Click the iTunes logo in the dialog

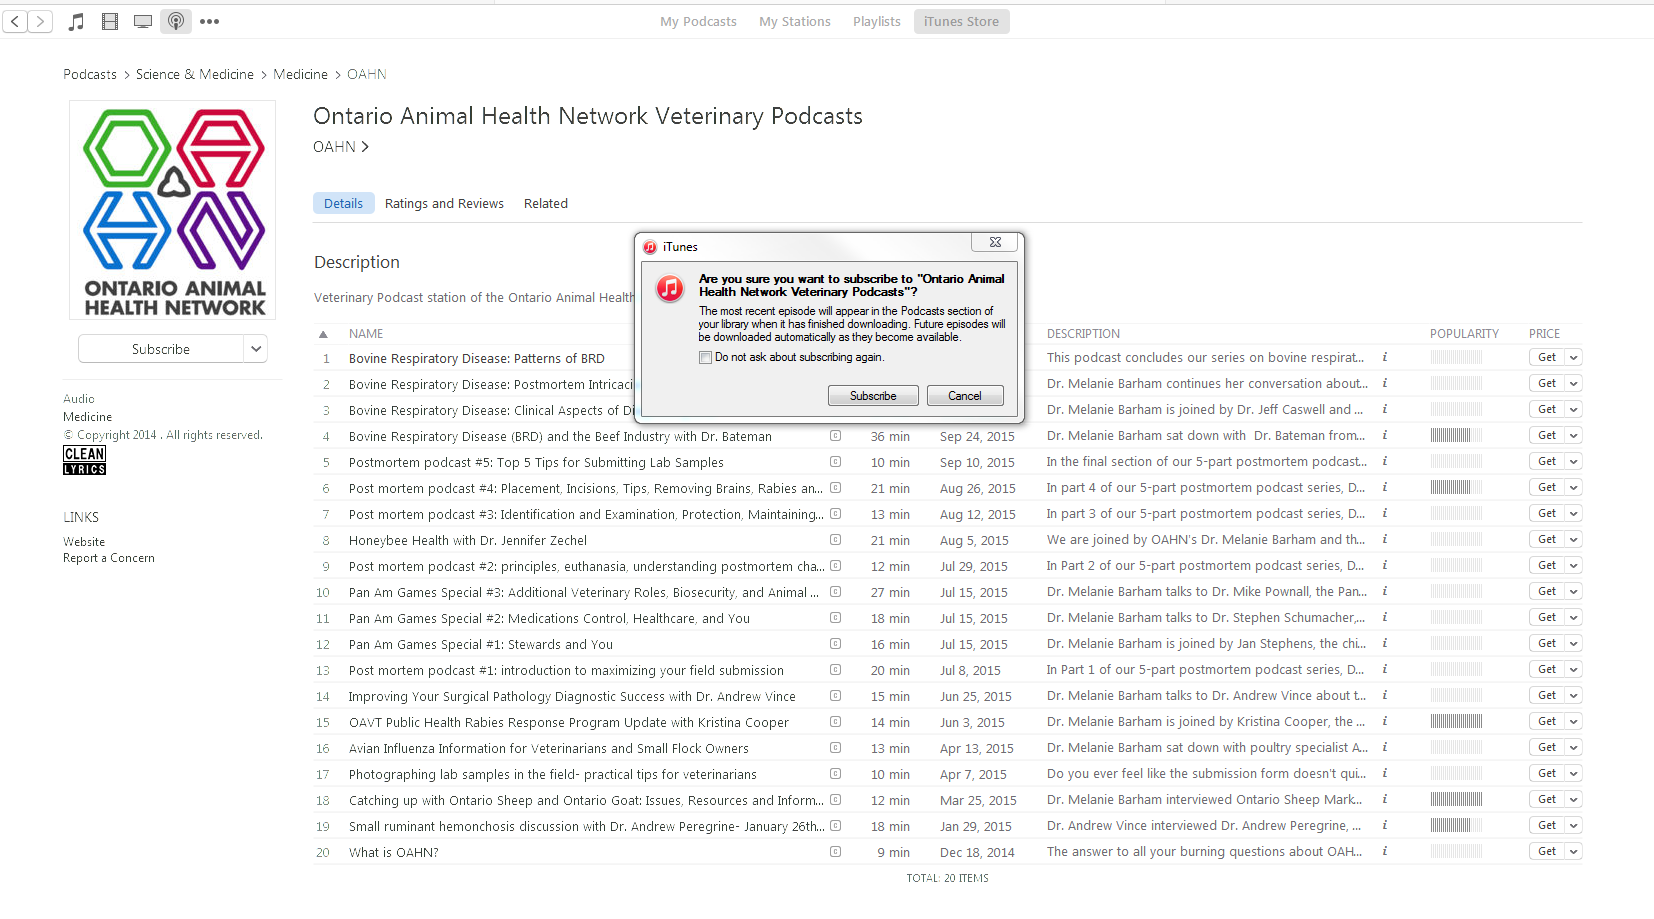pos(669,289)
